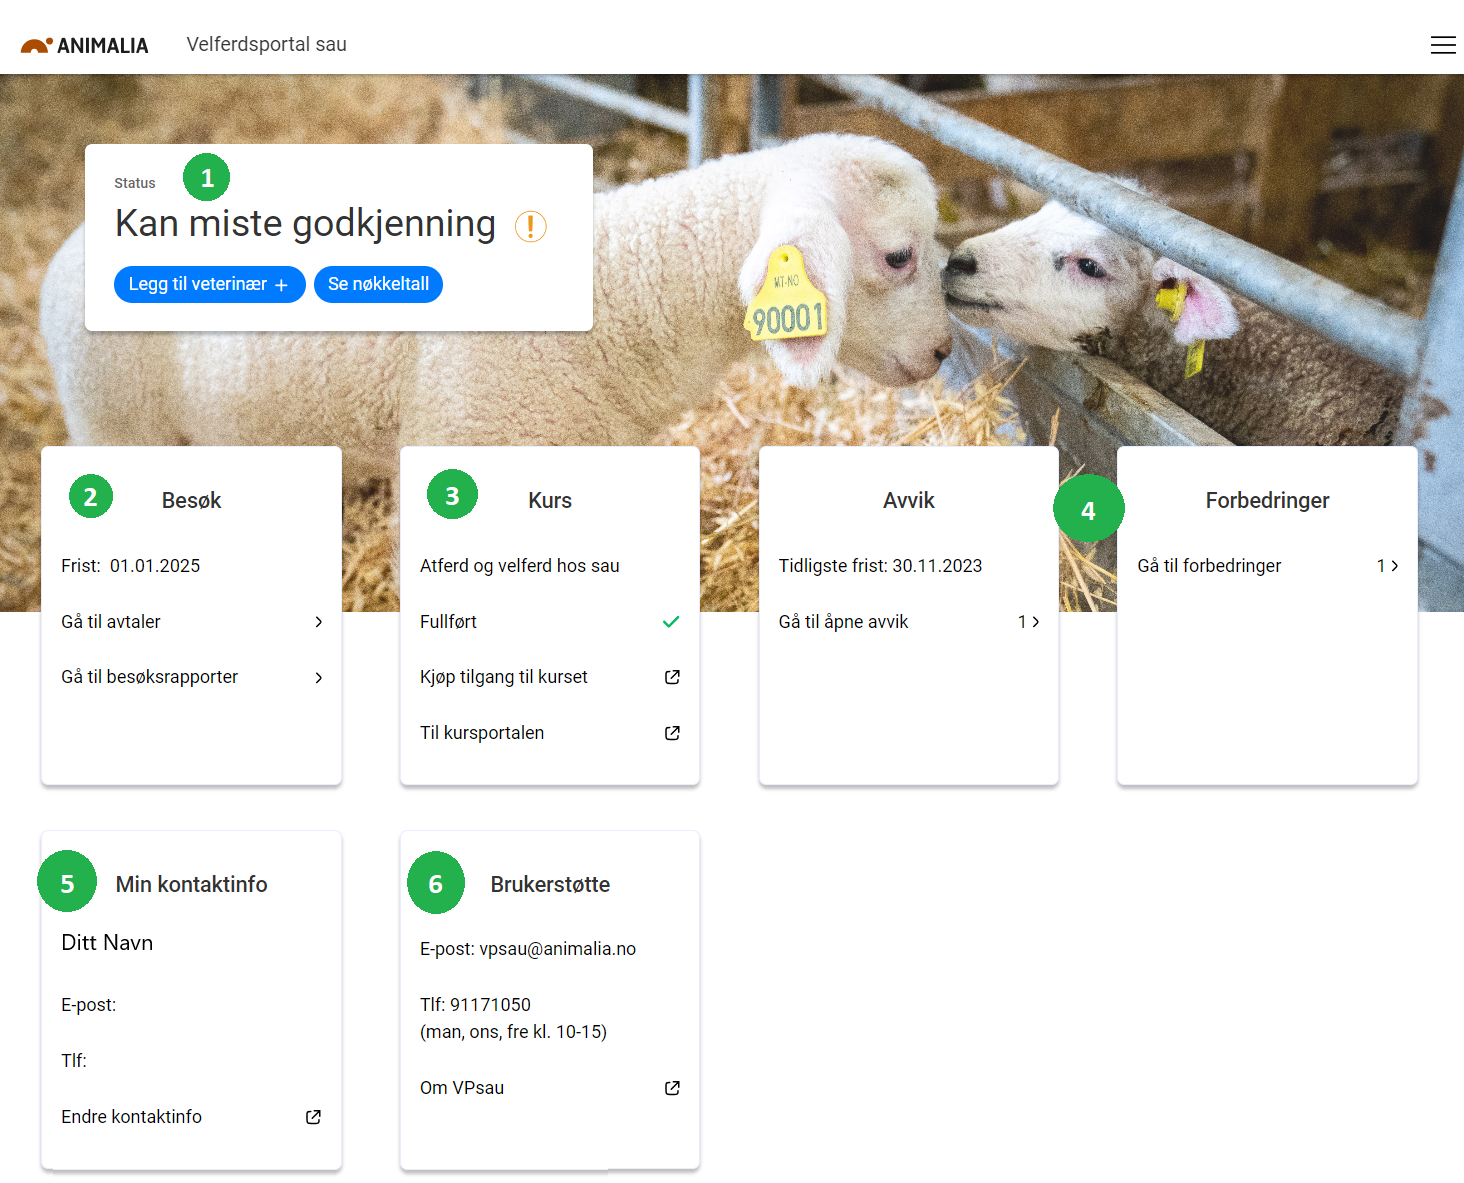
Task: Open external link icon for Endre kontaktinfo
Action: [313, 1117]
